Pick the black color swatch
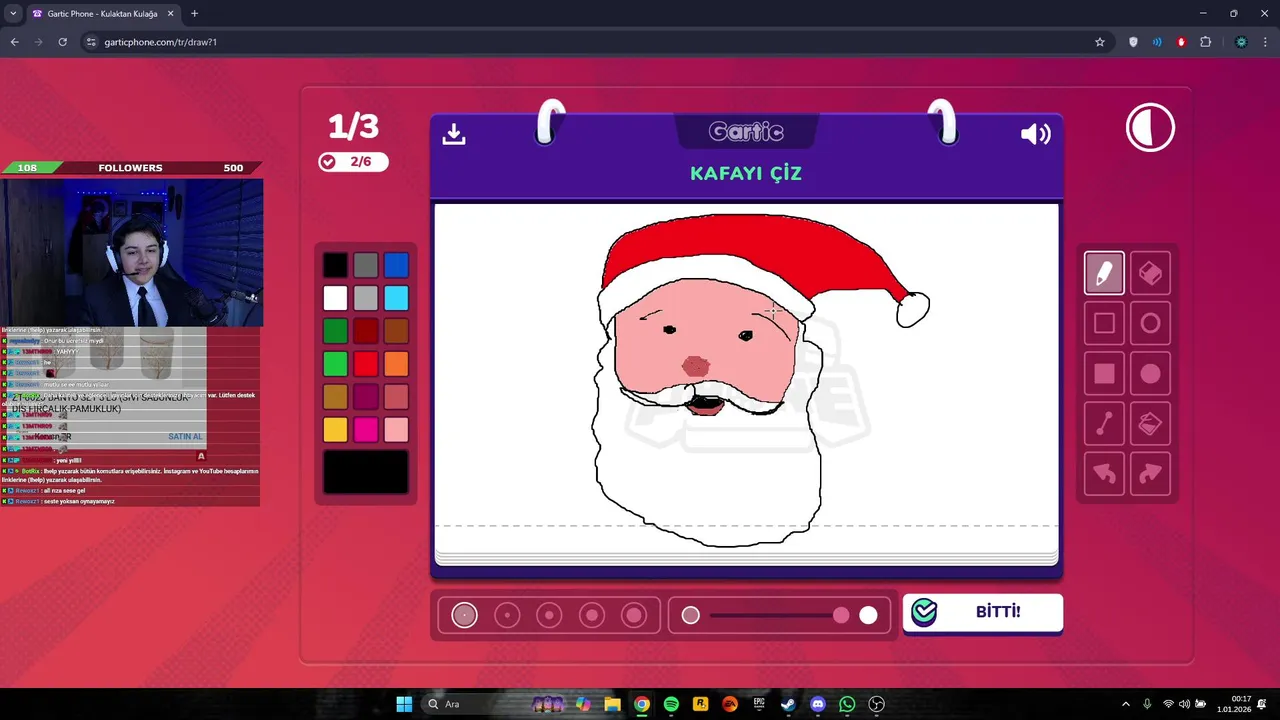The height and width of the screenshot is (720, 1280). coord(335,265)
